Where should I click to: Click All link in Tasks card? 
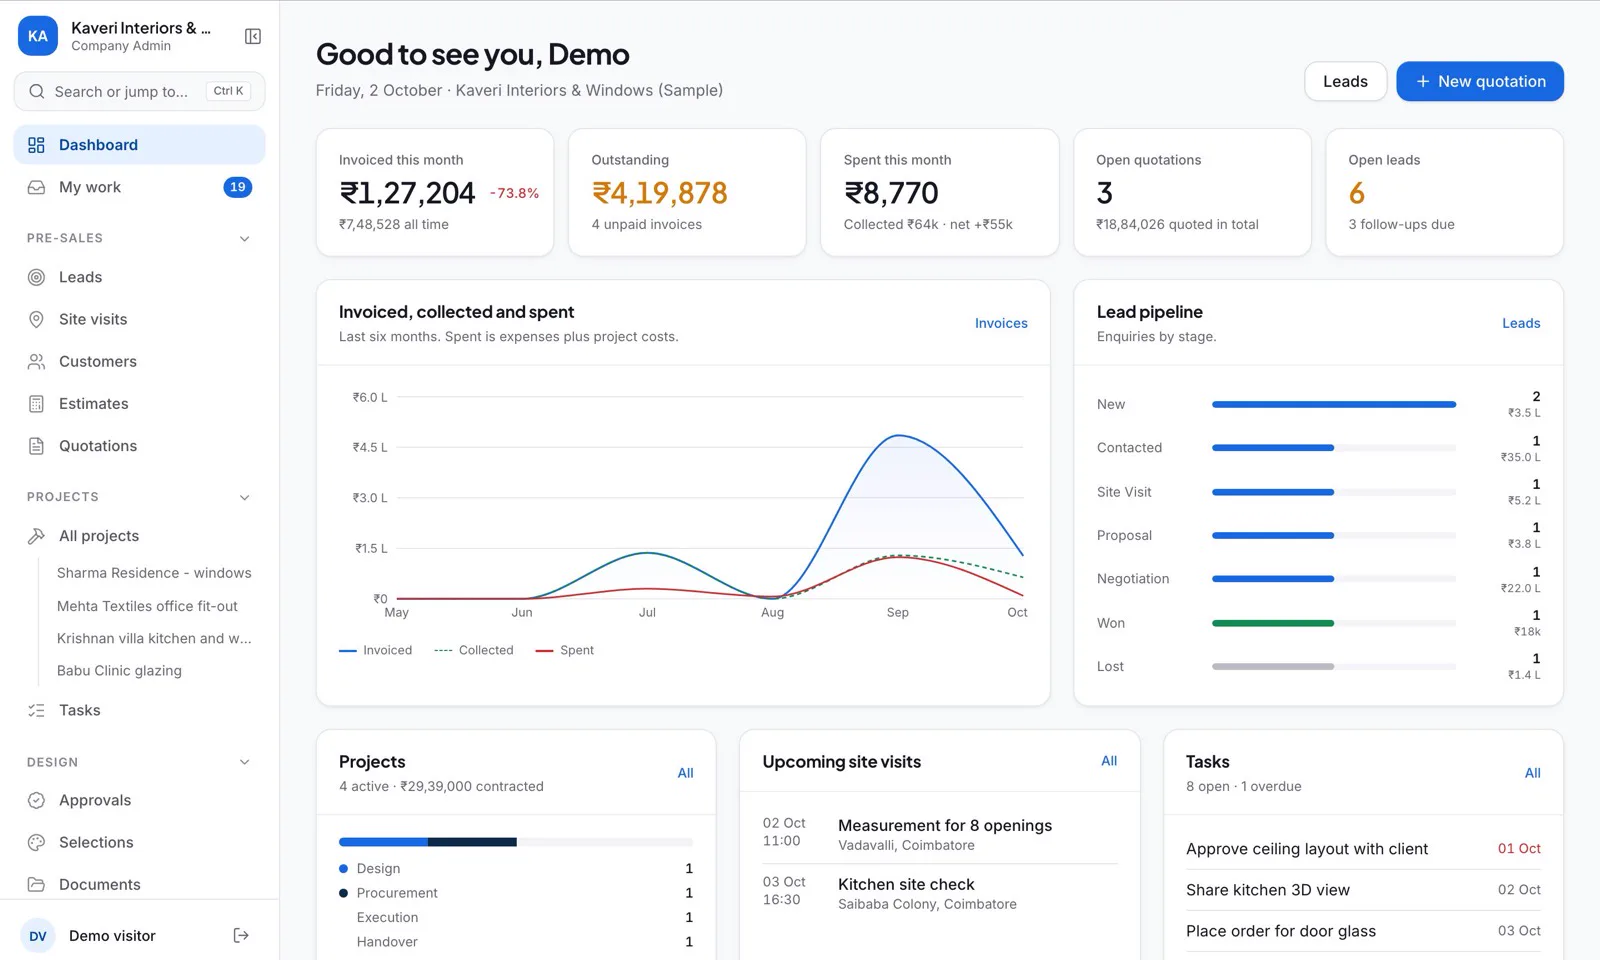point(1532,773)
